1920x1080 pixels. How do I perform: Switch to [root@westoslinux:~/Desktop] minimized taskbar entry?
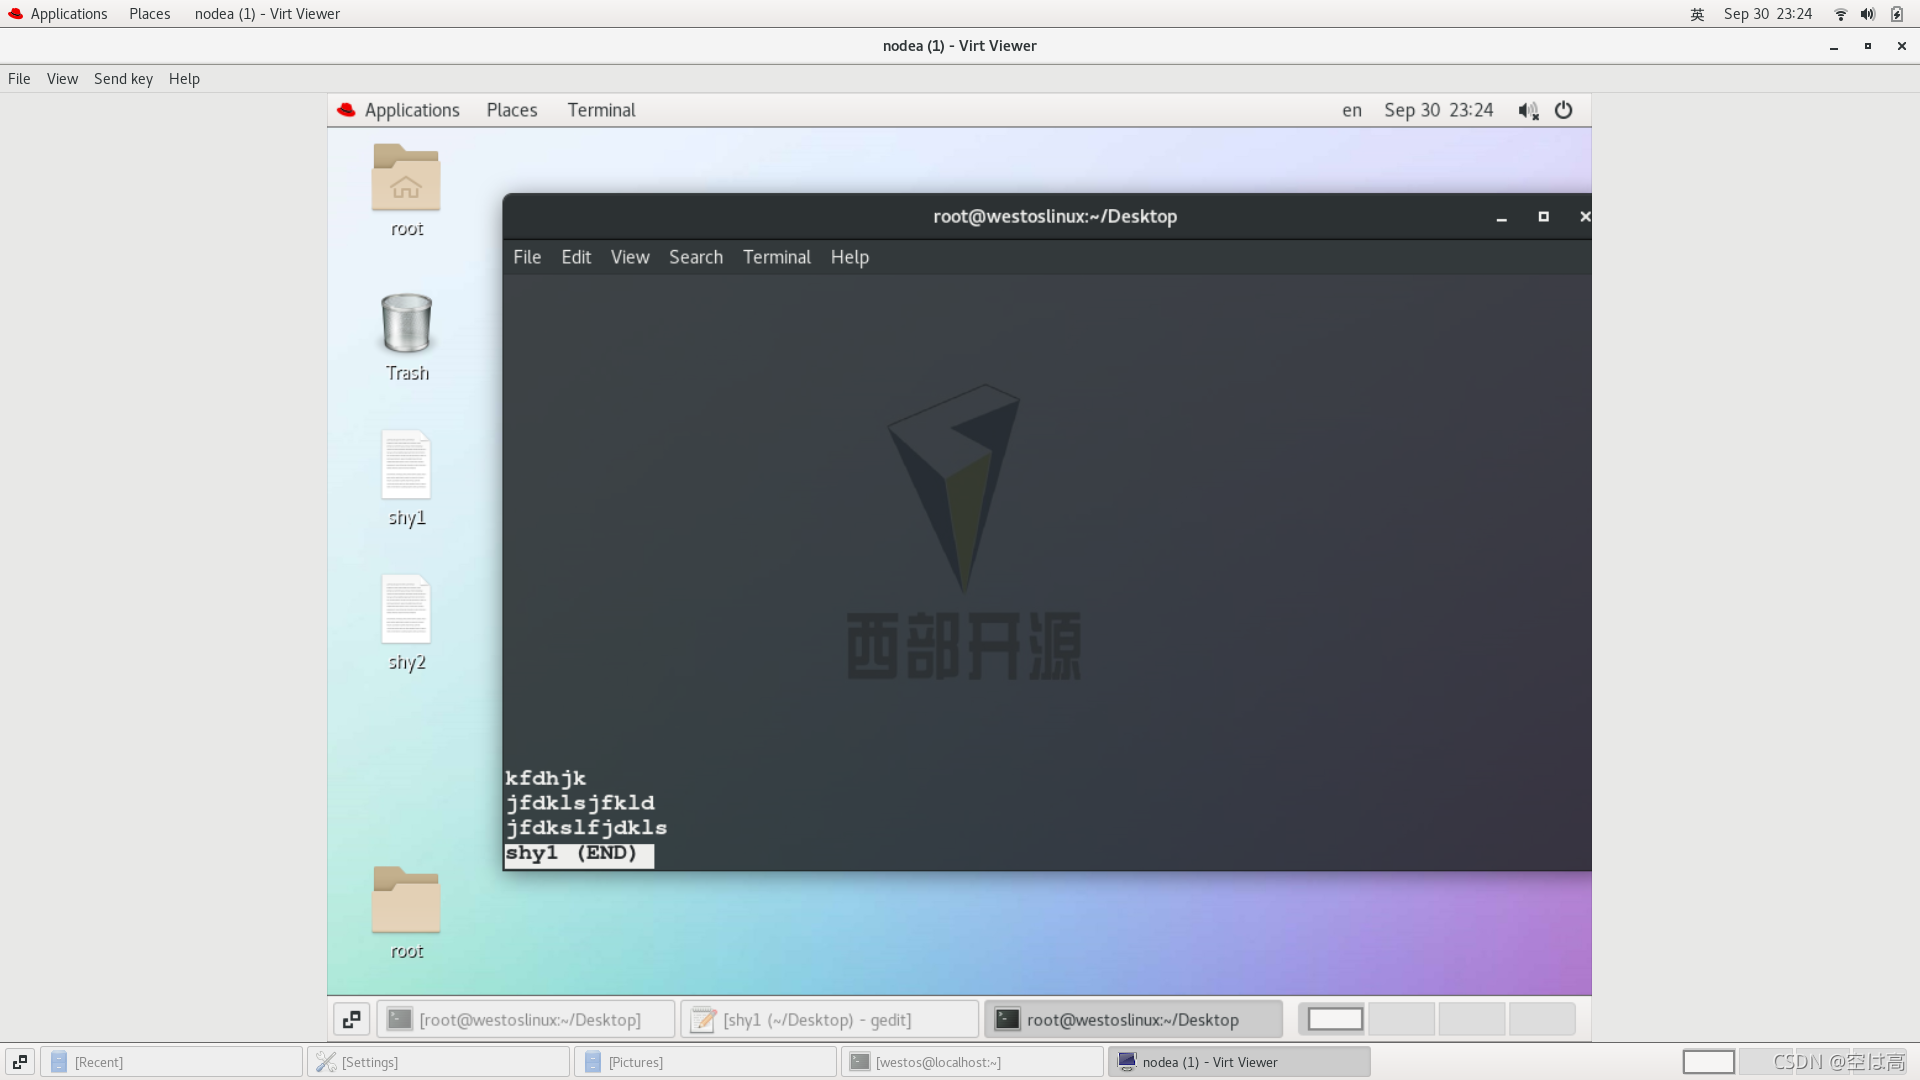[526, 1019]
